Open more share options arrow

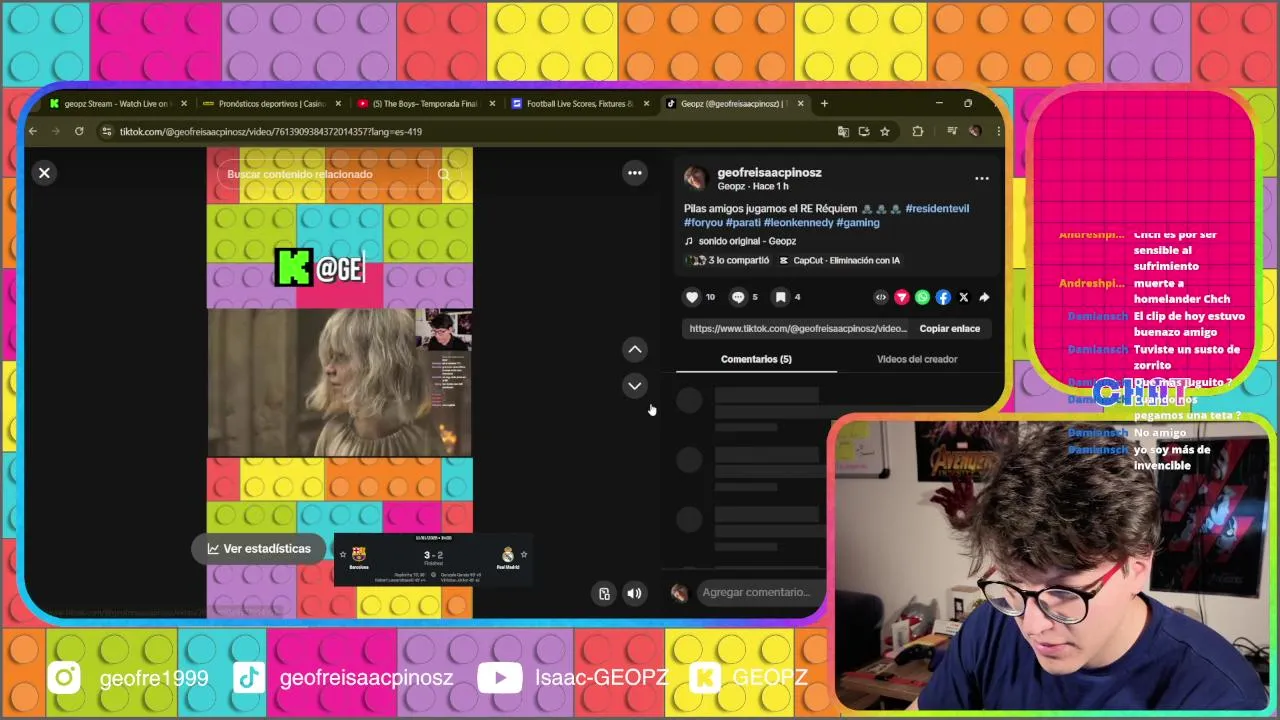coord(984,297)
